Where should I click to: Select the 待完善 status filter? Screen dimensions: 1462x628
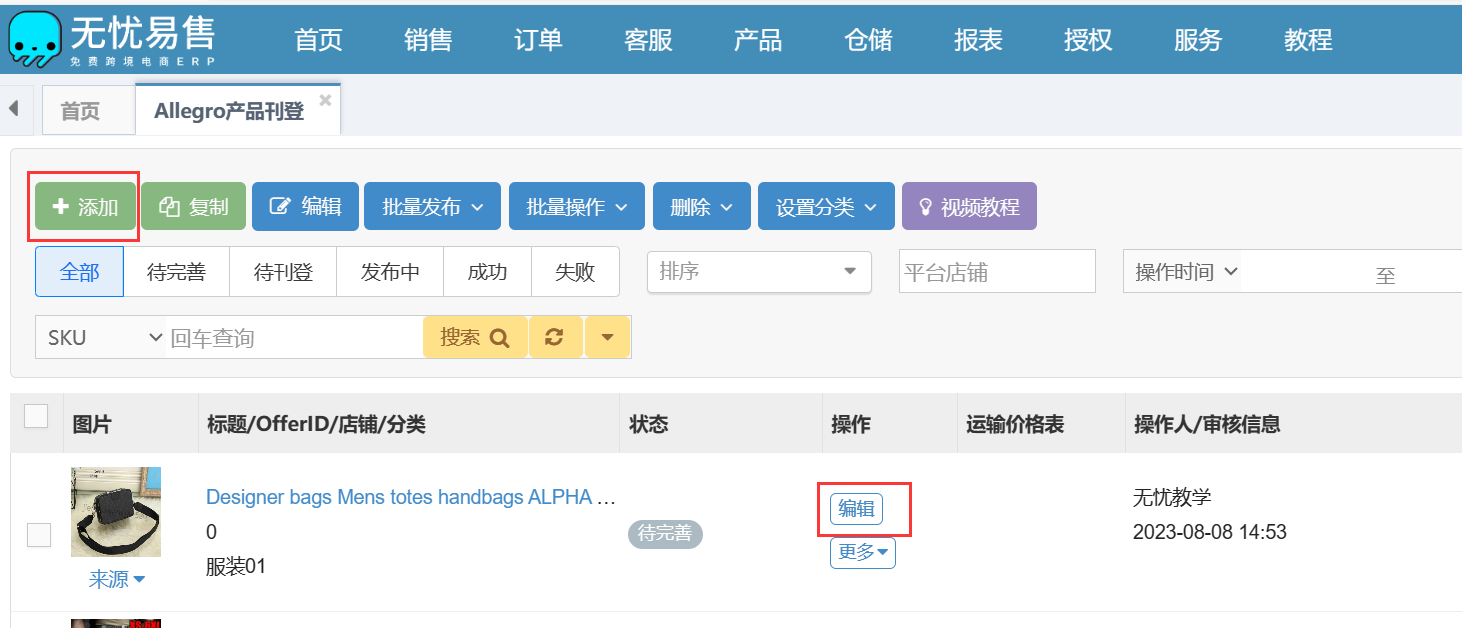click(x=176, y=272)
